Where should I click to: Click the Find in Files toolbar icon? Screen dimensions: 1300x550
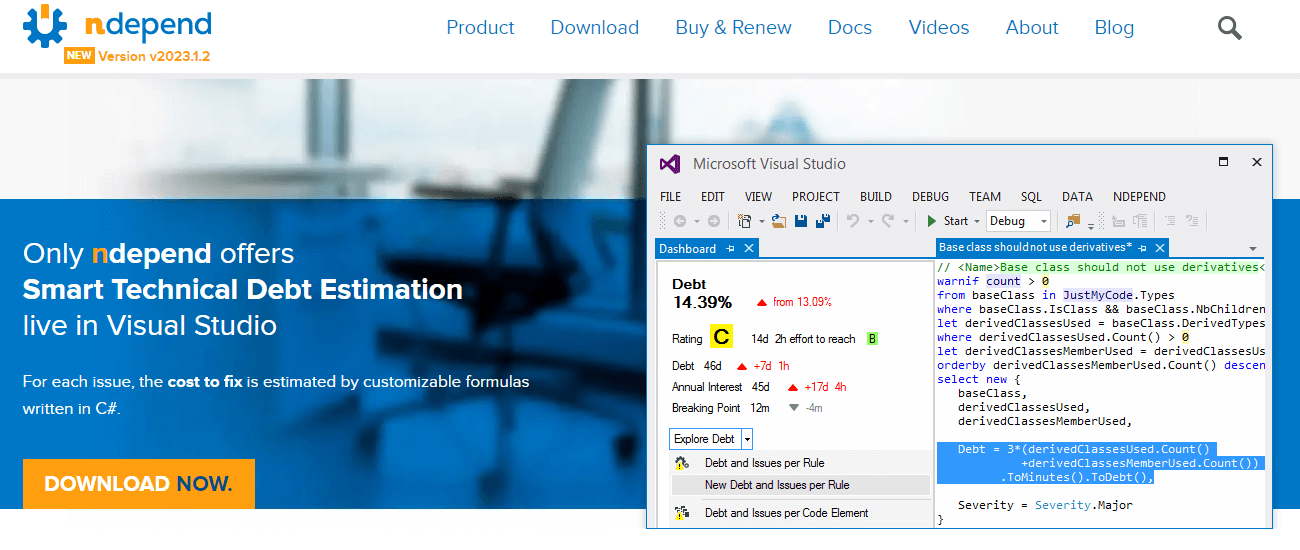click(x=1073, y=221)
